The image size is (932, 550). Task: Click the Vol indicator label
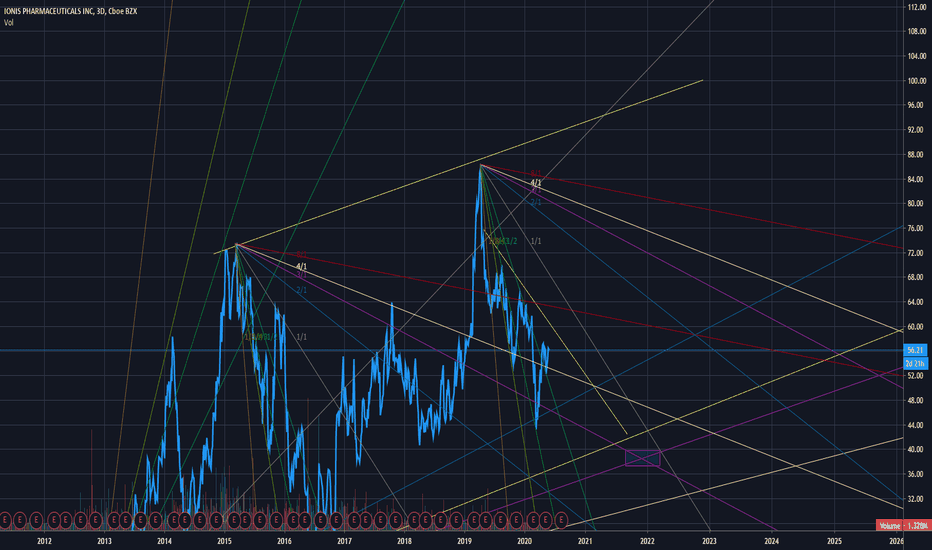8,23
